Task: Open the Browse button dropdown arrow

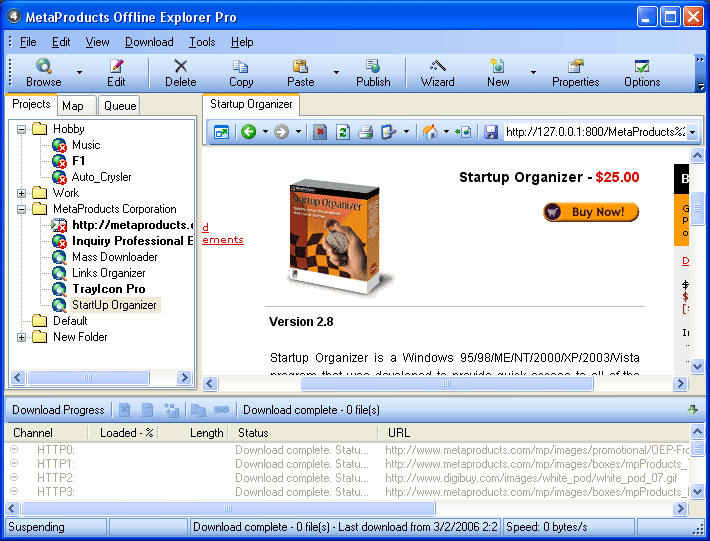Action: tap(79, 72)
